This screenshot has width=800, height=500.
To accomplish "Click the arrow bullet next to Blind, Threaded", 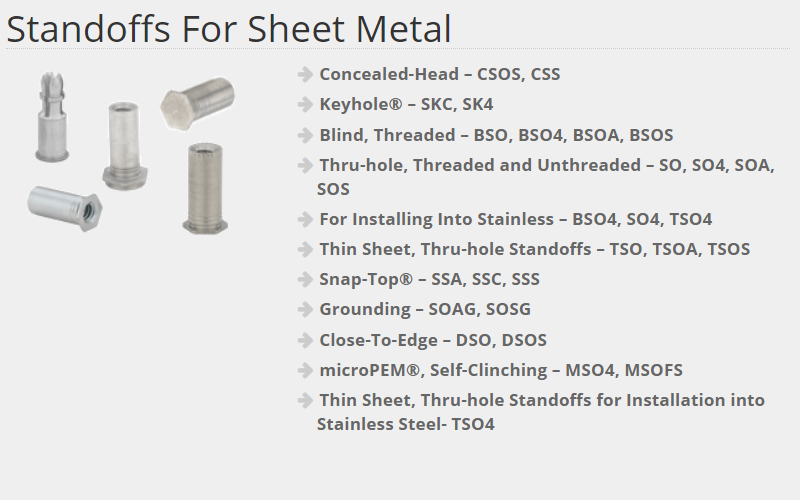I will pyautogui.click(x=305, y=135).
